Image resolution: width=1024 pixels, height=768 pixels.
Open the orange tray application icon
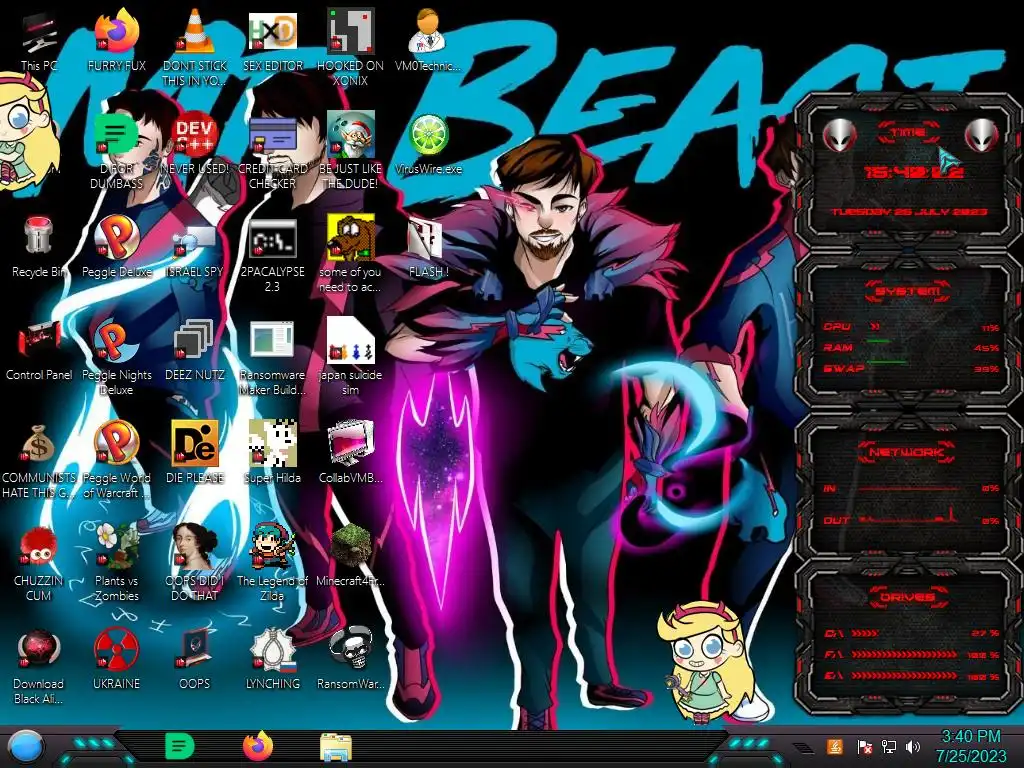coord(835,746)
